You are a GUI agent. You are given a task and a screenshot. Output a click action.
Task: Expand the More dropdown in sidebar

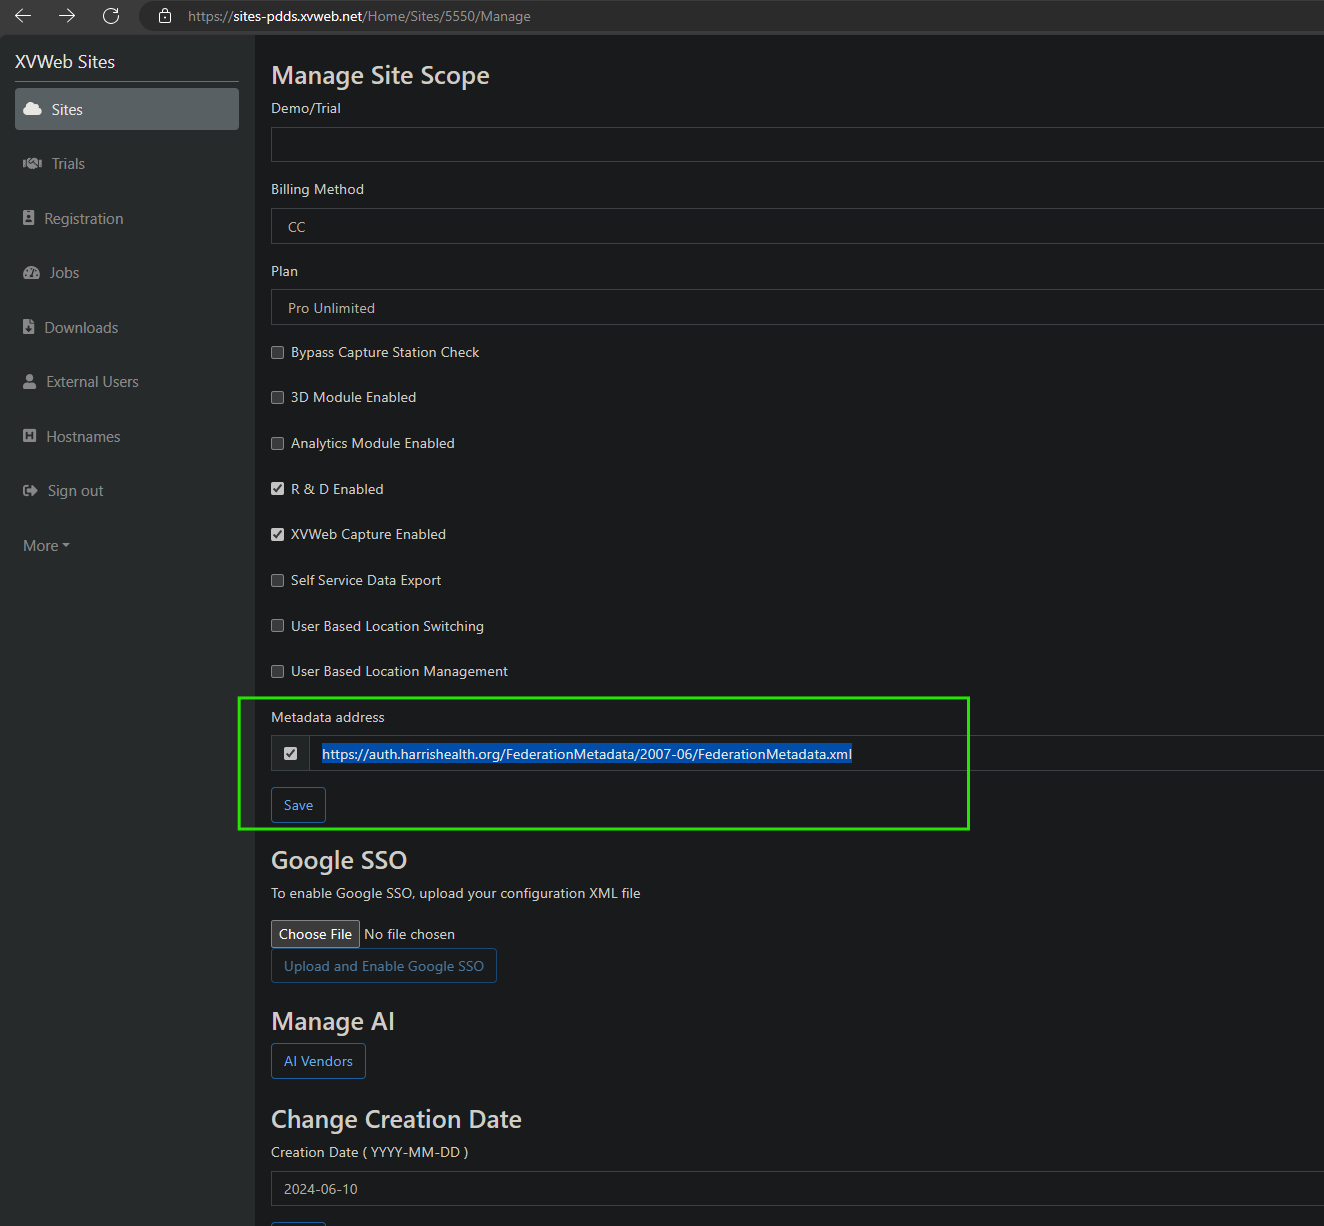pyautogui.click(x=46, y=545)
